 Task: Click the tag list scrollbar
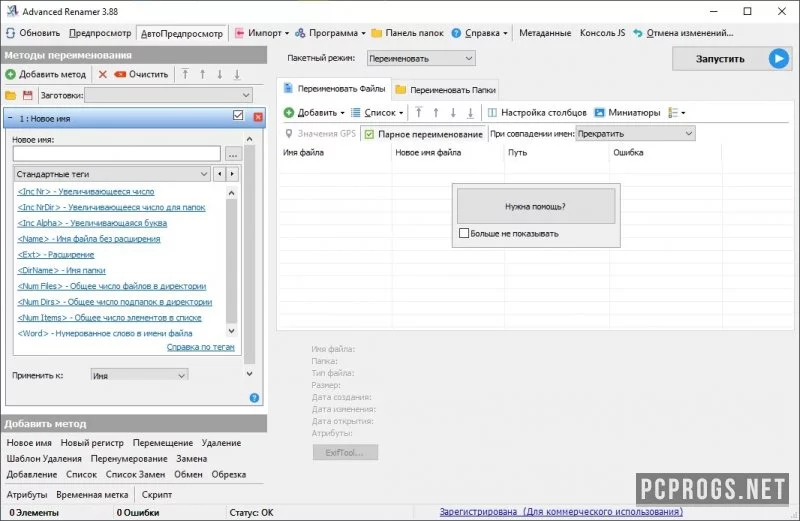tap(231, 262)
